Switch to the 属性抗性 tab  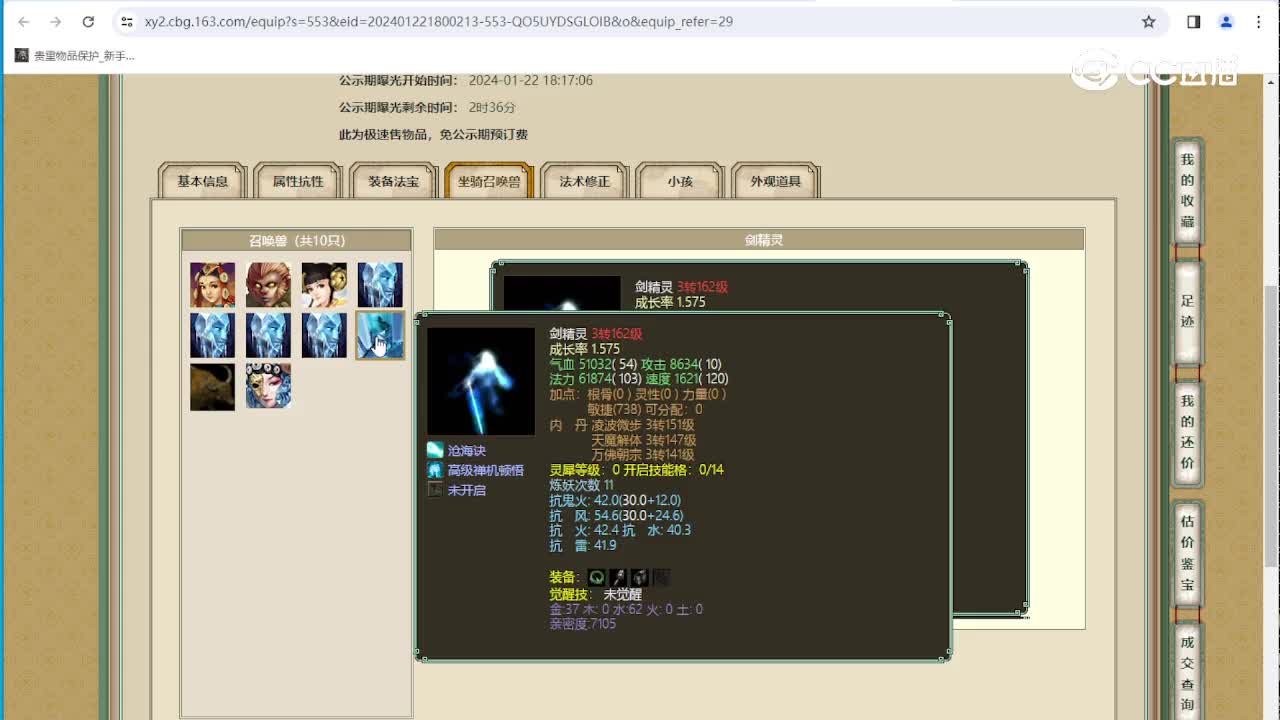click(298, 181)
